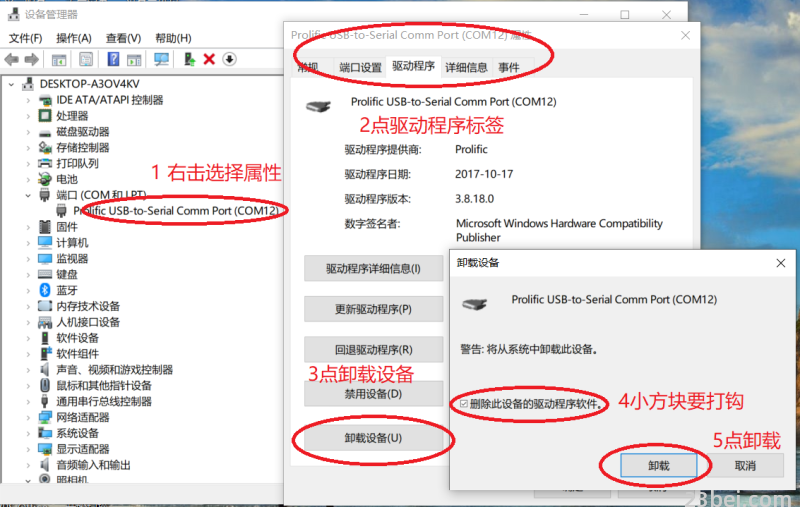Collapse the Ports (COM and LPT) node
This screenshot has width=800, height=507.
click(28, 195)
